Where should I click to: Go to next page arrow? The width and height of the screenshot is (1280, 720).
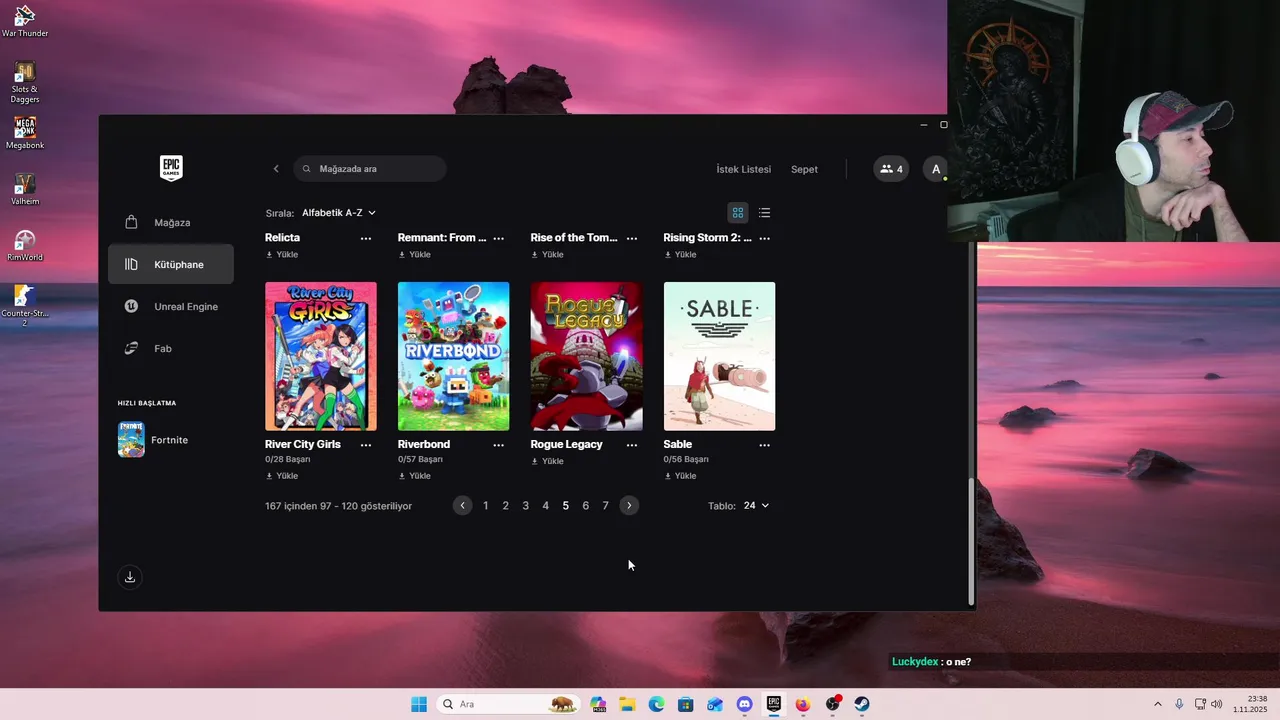pos(629,506)
